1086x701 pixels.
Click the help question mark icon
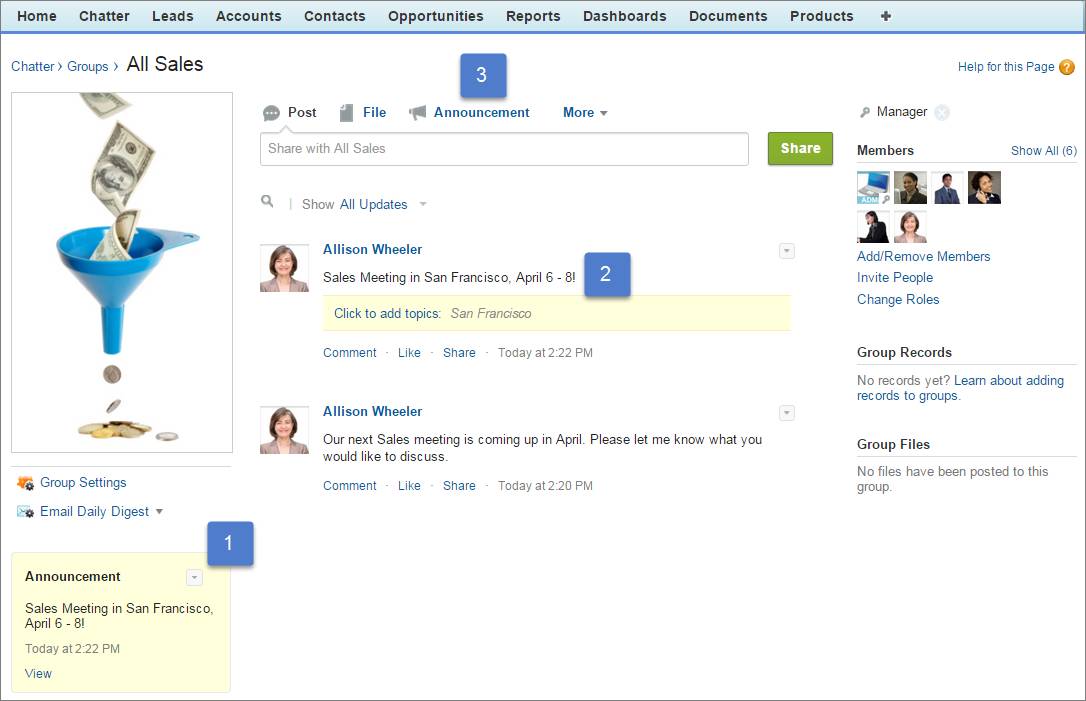coord(1067,67)
